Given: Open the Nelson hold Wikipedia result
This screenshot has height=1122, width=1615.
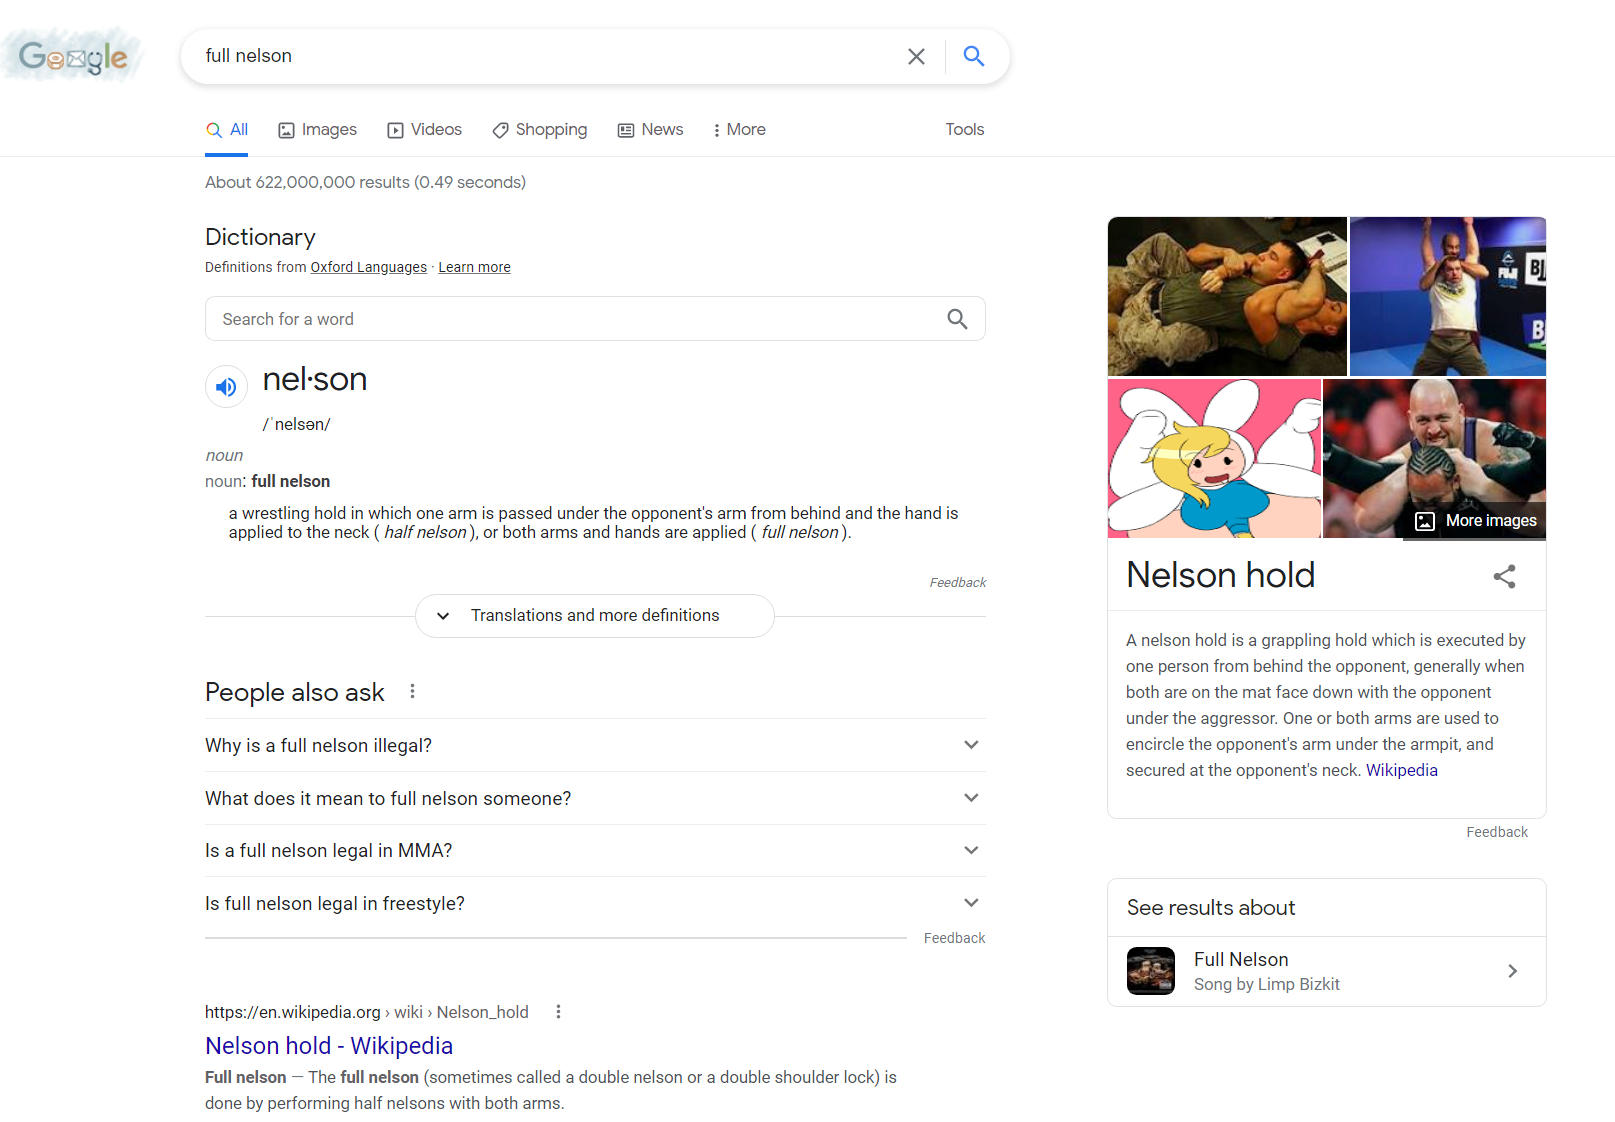Looking at the screenshot, I should (x=328, y=1045).
